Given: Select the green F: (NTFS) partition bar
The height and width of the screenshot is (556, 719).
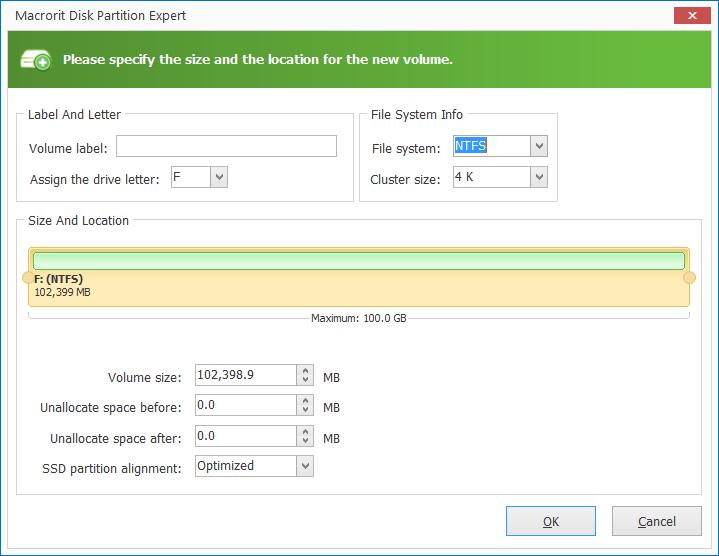Looking at the screenshot, I should 359,261.
